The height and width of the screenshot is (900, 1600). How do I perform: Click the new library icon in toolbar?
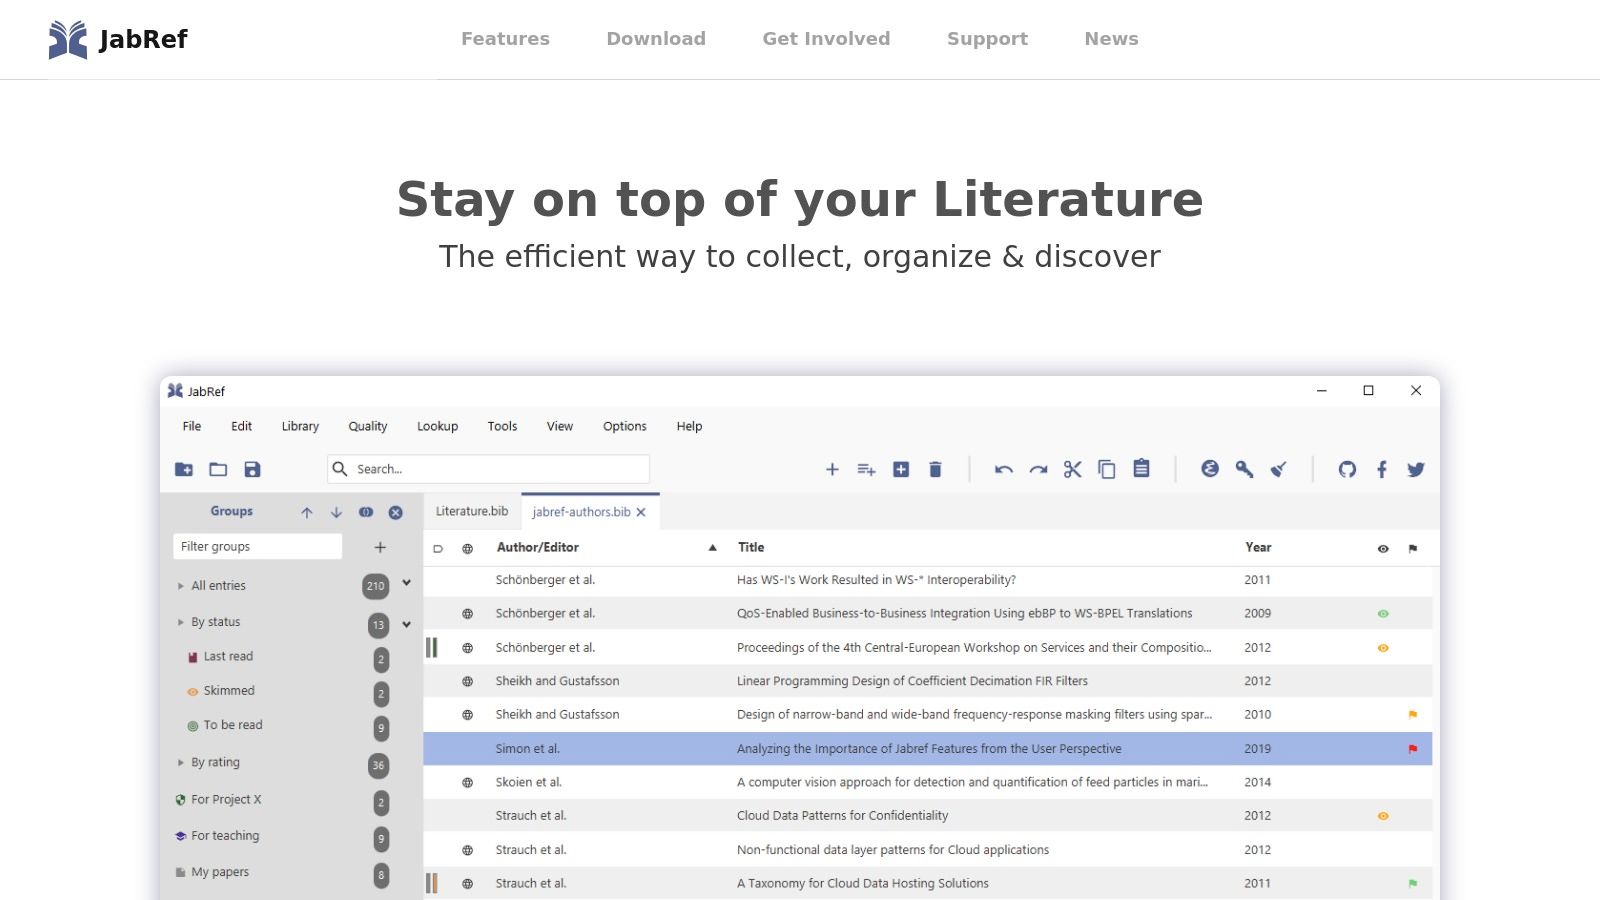click(x=184, y=469)
